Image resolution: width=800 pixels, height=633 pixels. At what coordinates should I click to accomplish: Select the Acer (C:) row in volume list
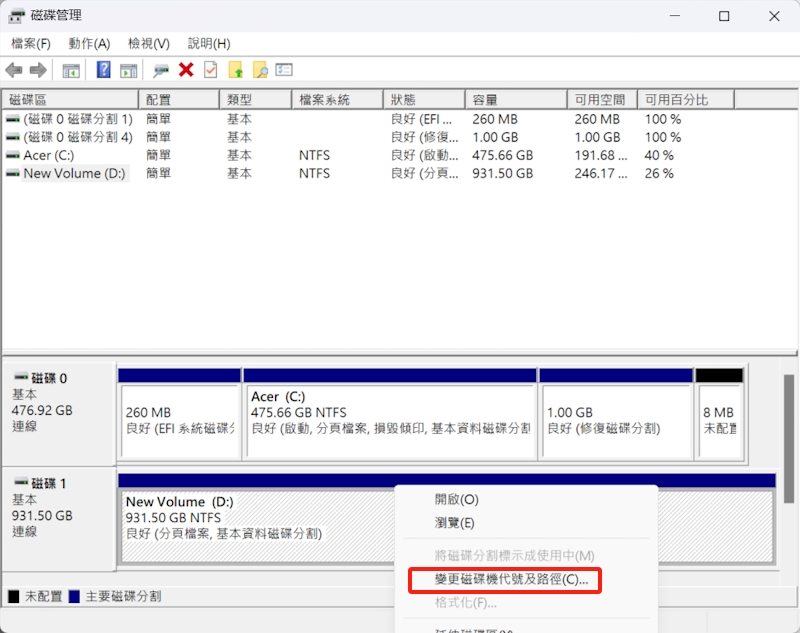[x=49, y=155]
